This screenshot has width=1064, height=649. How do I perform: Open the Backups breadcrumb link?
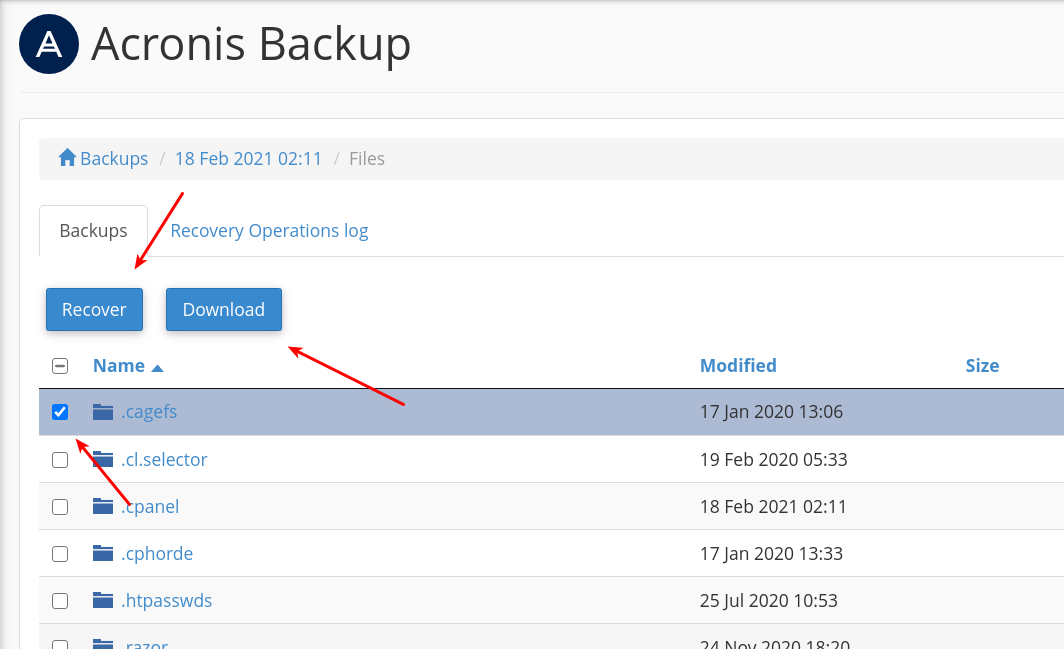(x=112, y=157)
